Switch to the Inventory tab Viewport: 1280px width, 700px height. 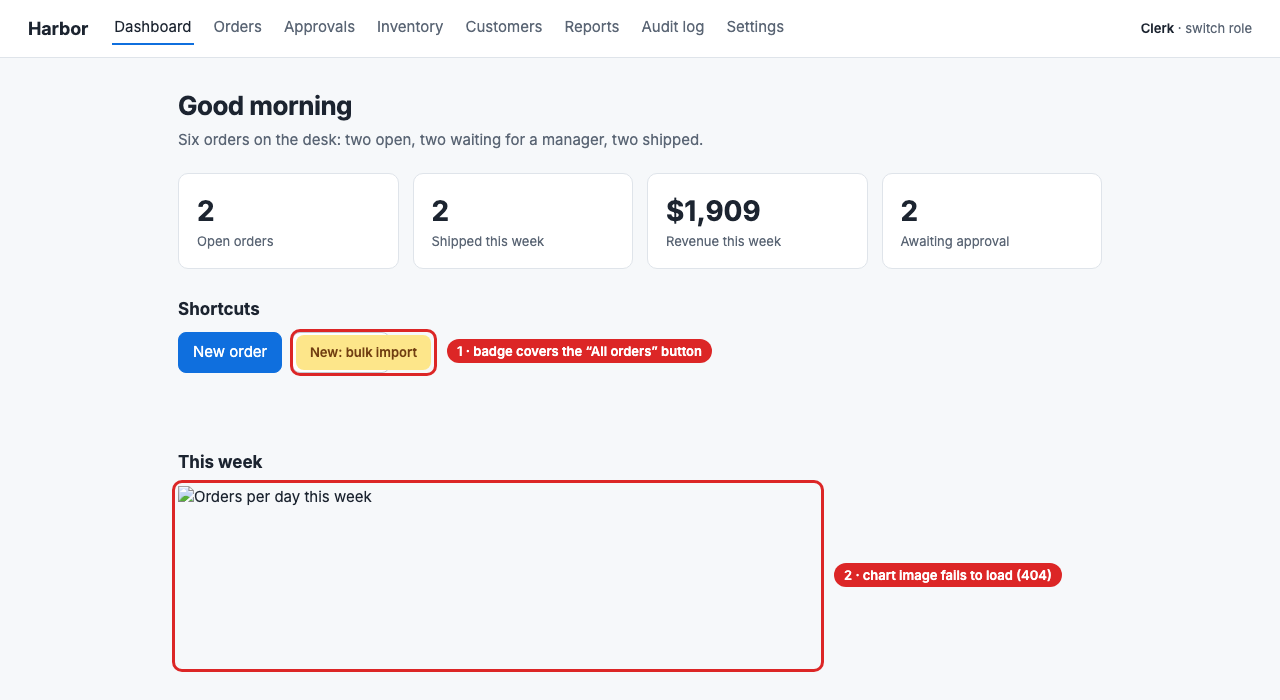pyautogui.click(x=410, y=27)
